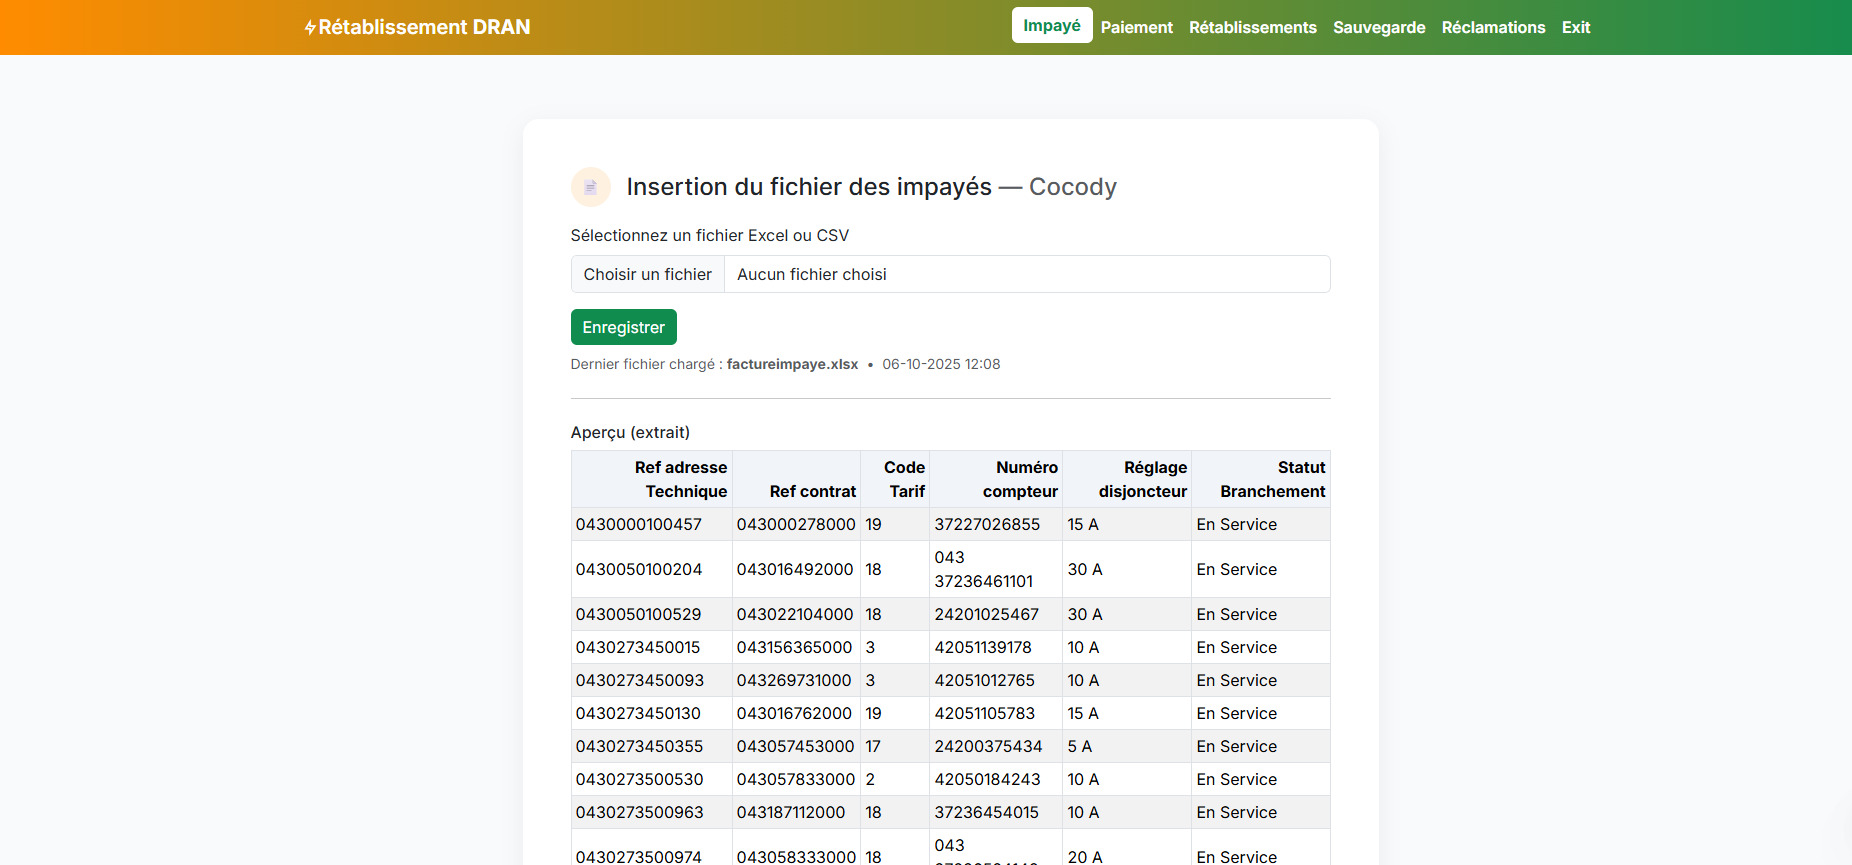Image resolution: width=1852 pixels, height=865 pixels.
Task: Click Exit to log out
Action: (x=1575, y=28)
